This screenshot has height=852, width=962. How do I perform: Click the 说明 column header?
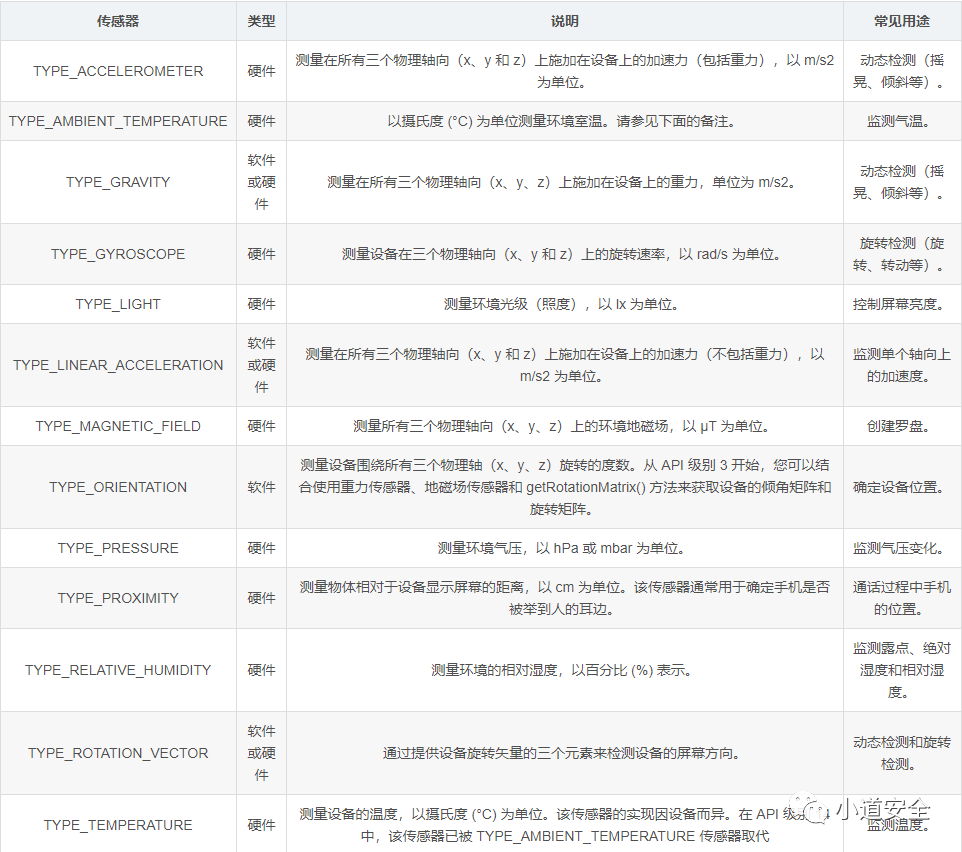click(564, 21)
